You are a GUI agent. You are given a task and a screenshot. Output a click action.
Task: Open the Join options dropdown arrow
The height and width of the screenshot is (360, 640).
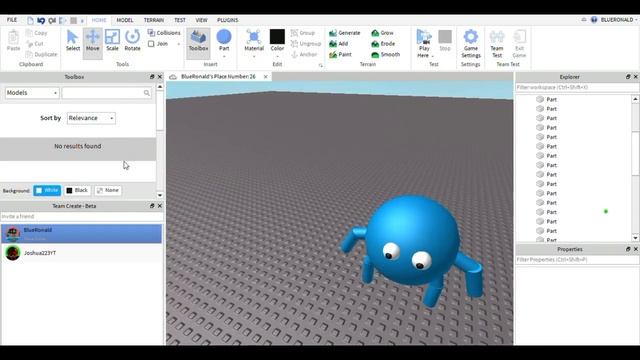(178, 44)
